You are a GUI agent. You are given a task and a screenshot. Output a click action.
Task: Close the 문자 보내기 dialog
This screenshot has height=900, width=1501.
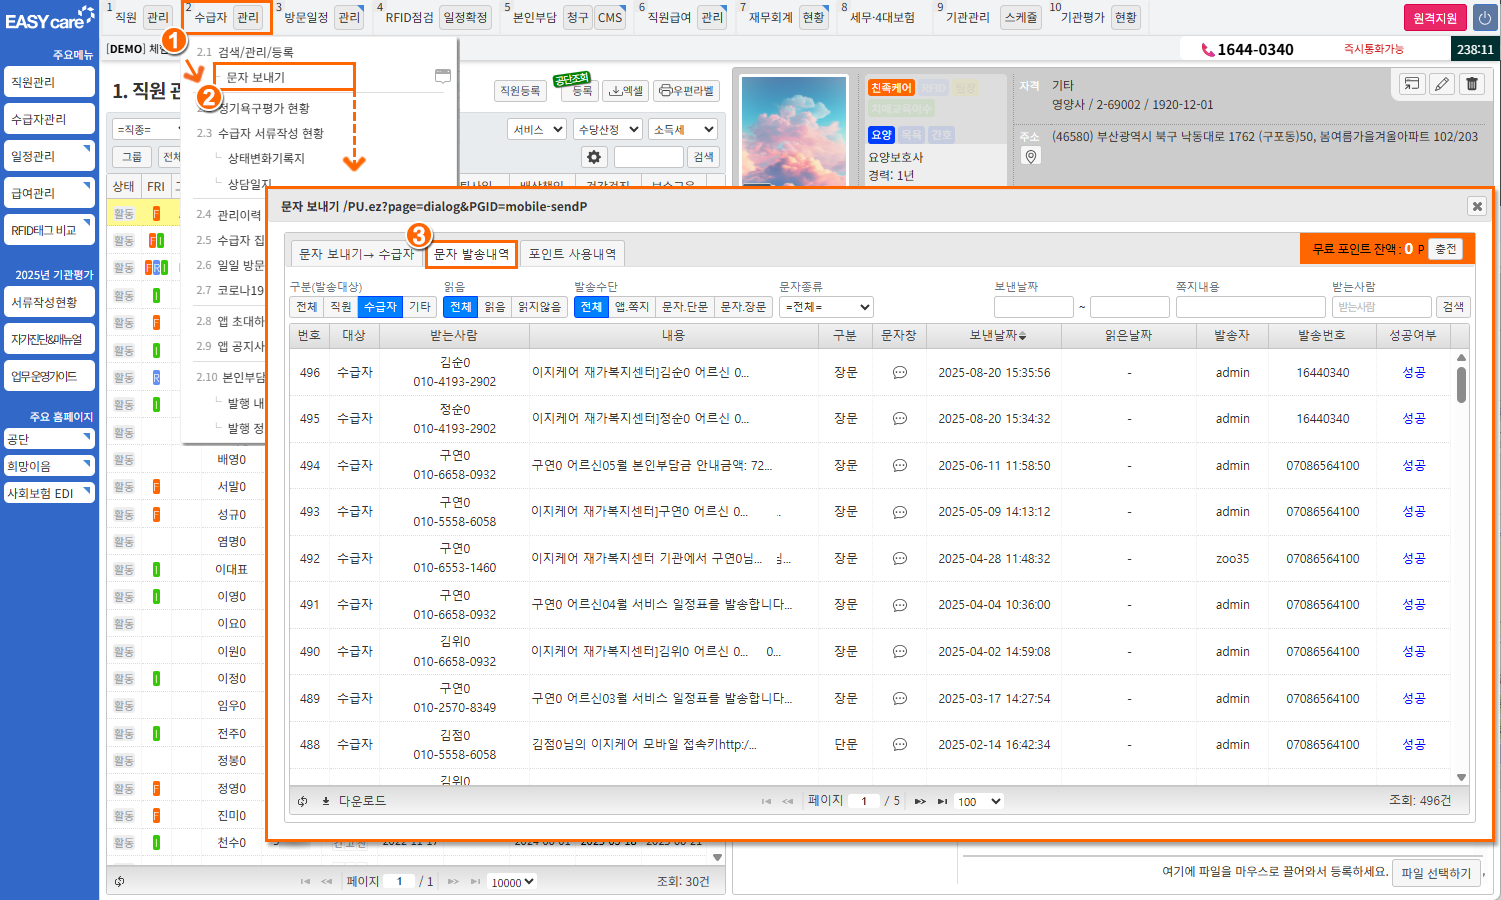(1476, 206)
